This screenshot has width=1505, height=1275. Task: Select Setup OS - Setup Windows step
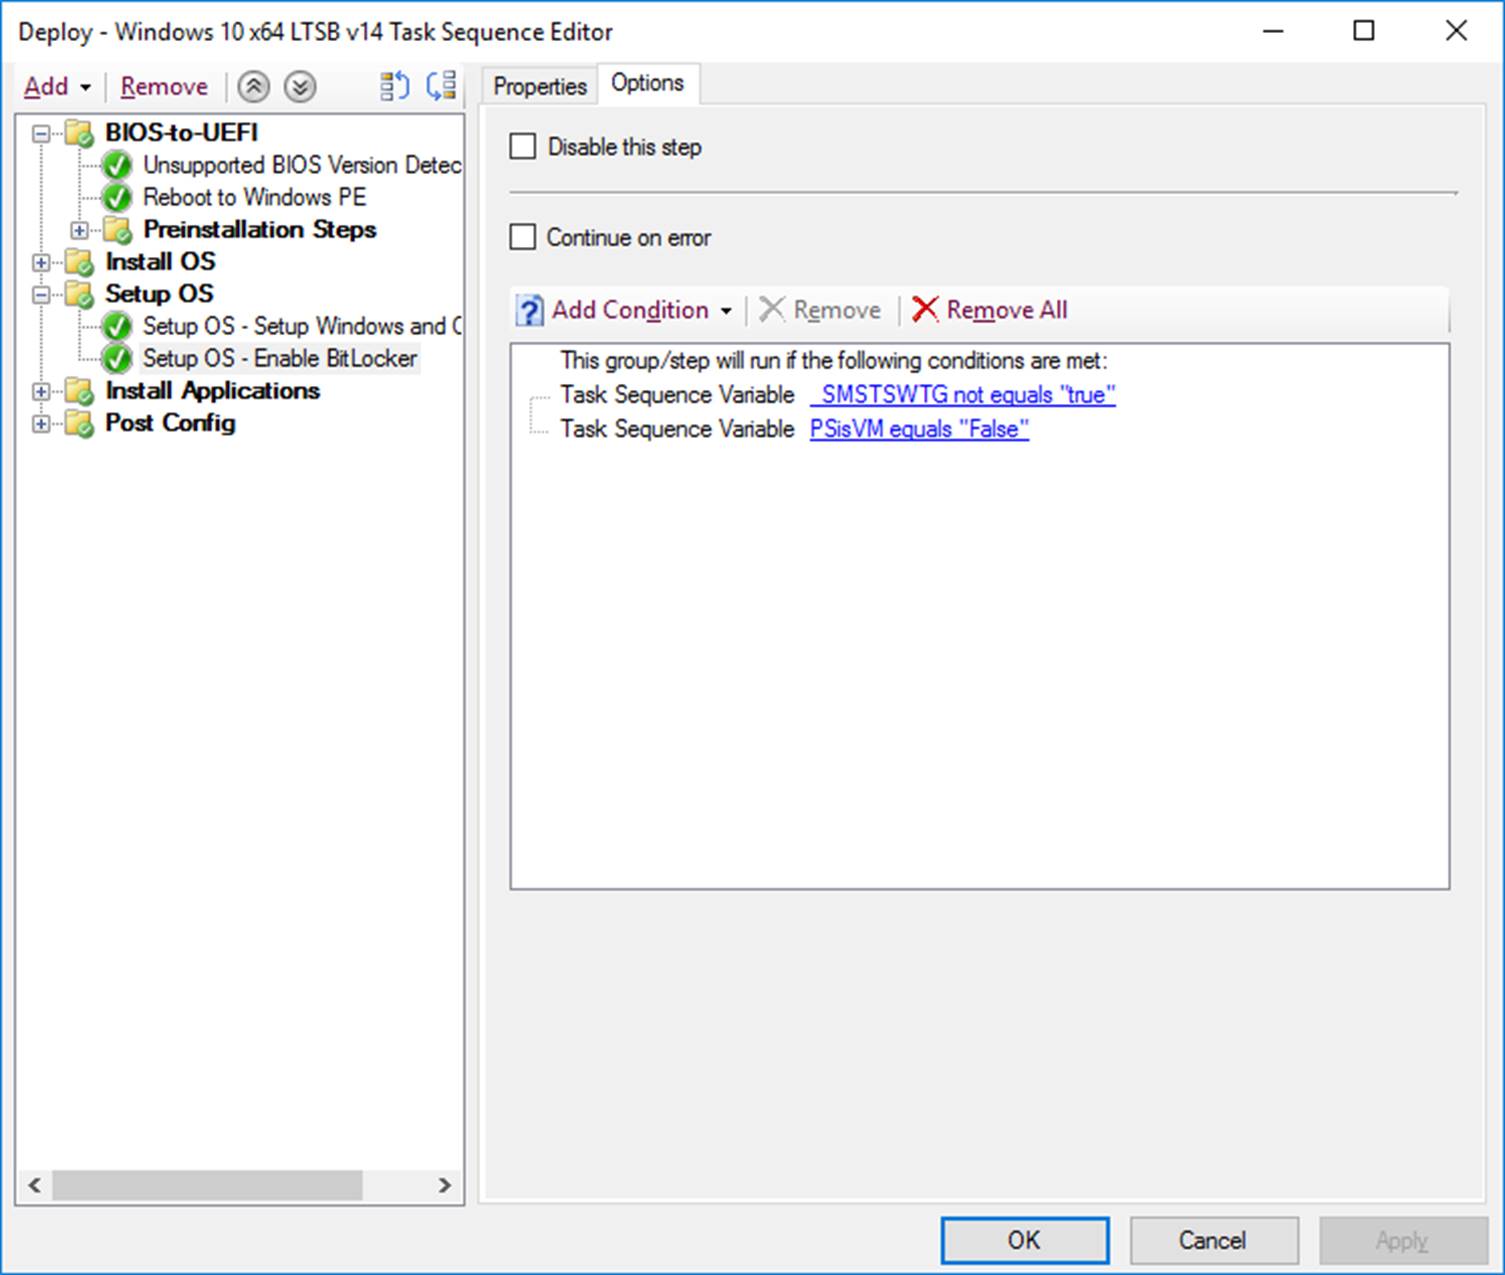[302, 326]
